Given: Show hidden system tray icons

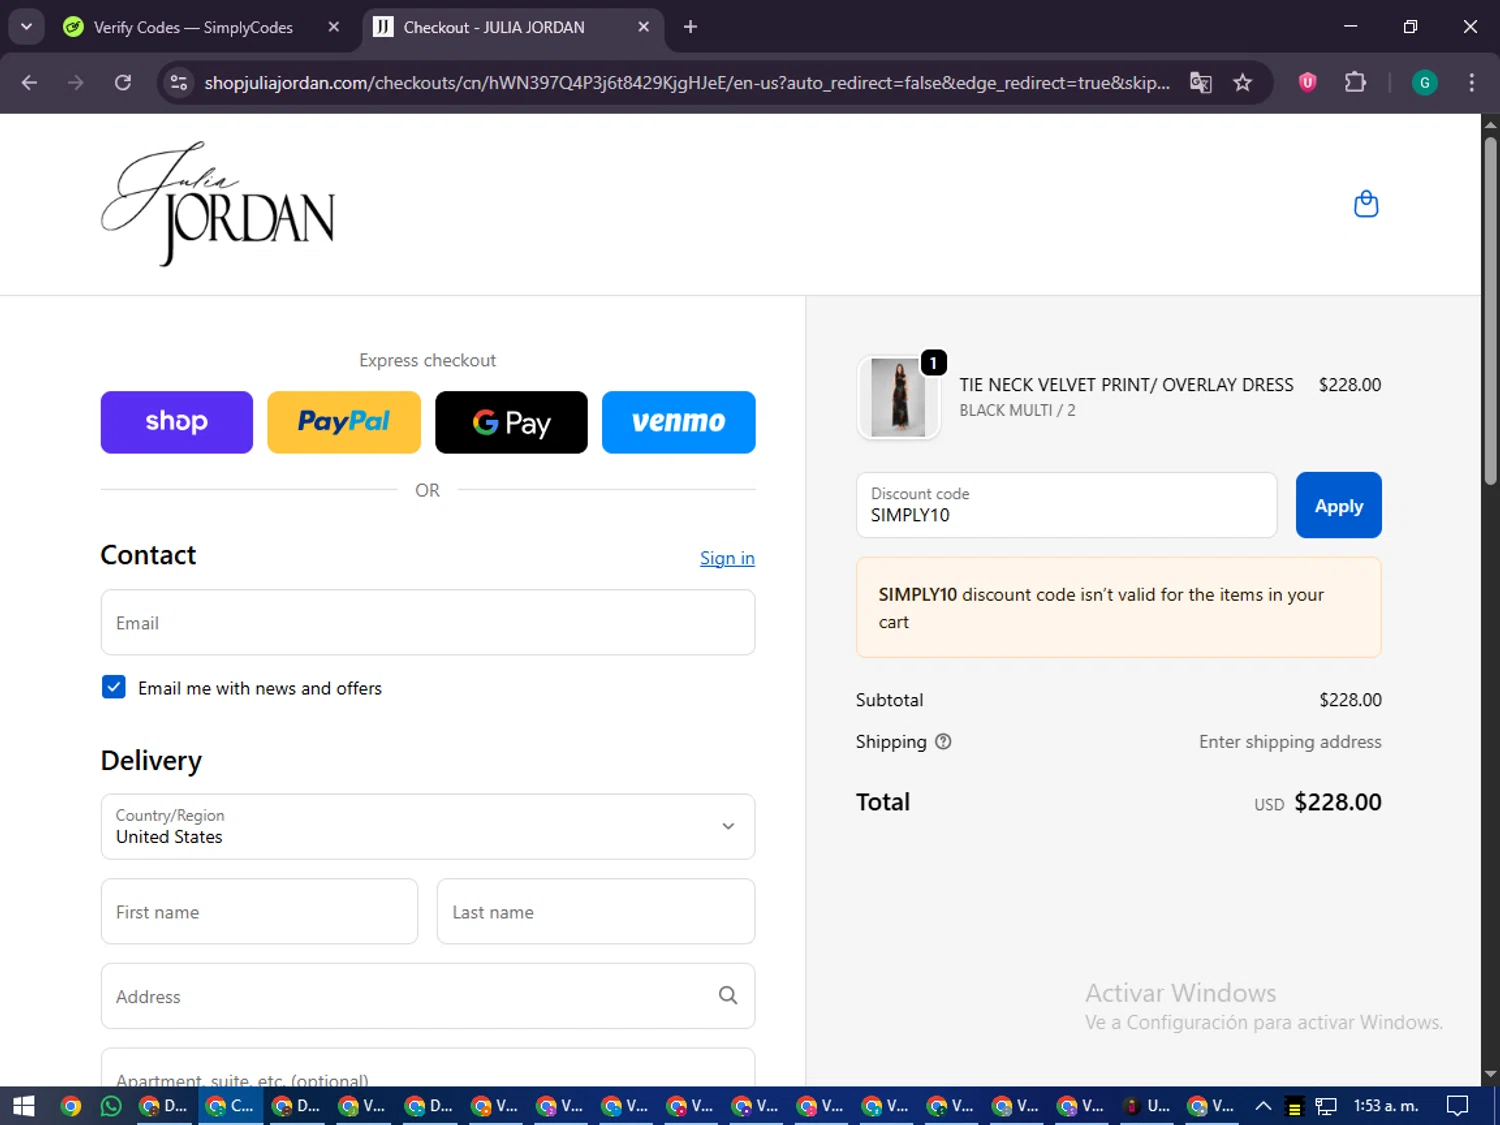Looking at the screenshot, I should point(1263,1106).
